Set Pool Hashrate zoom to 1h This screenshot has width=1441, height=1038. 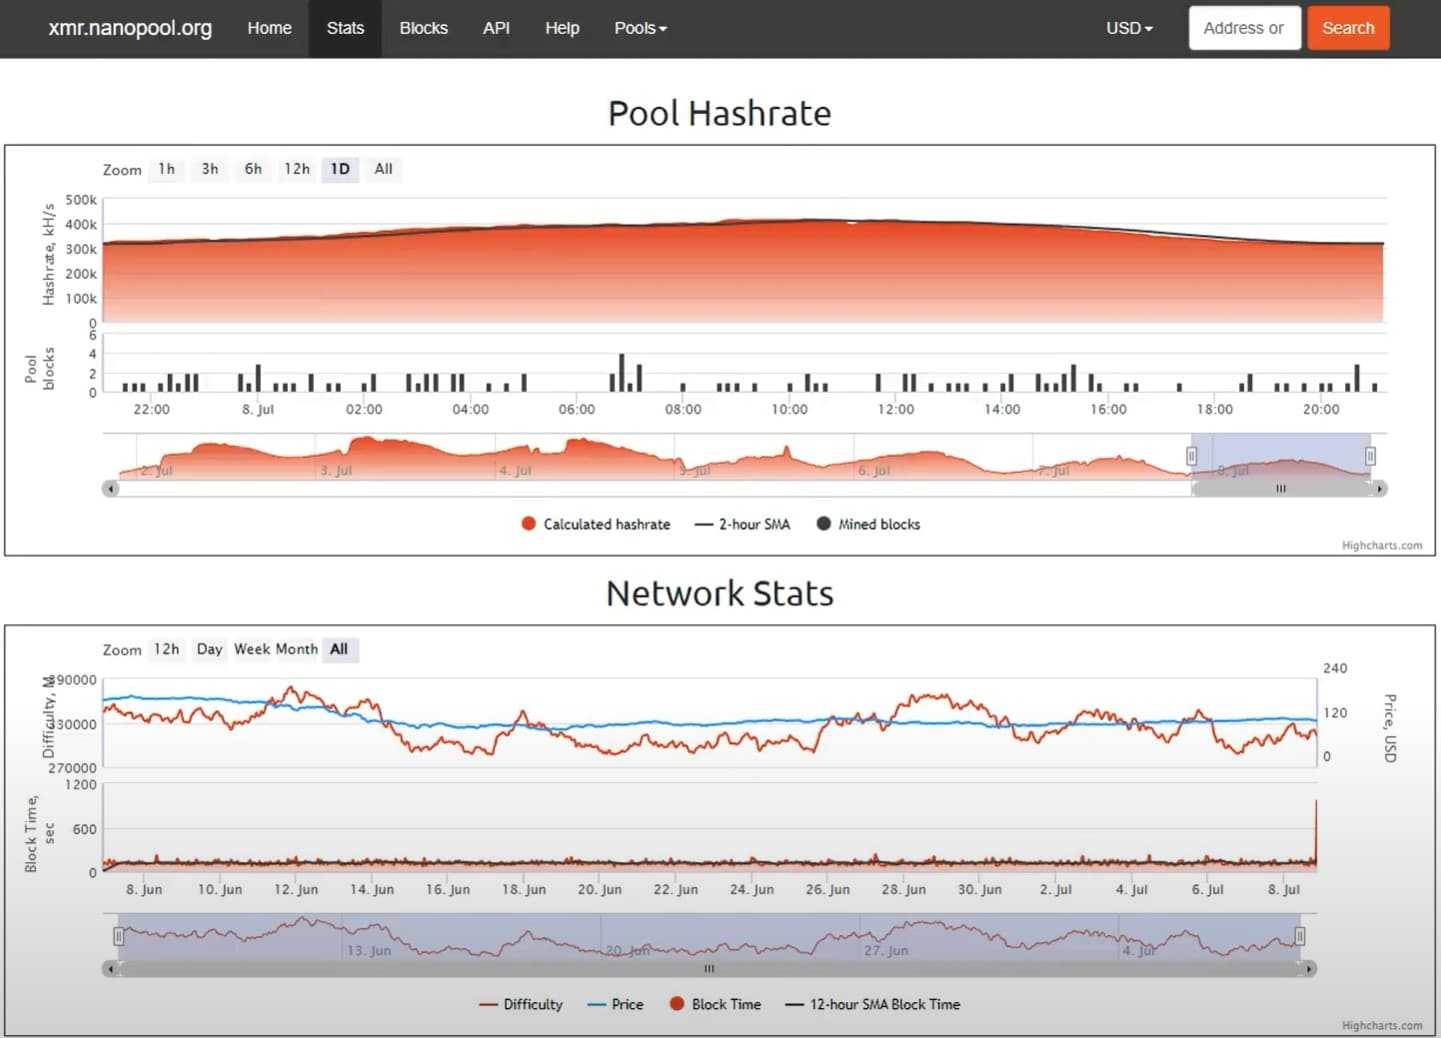(x=166, y=169)
